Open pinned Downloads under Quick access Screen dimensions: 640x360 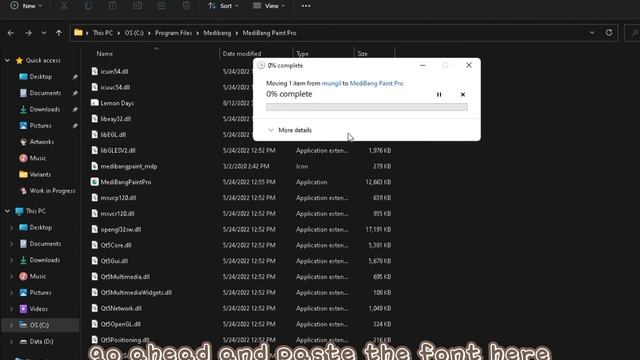click(44, 109)
